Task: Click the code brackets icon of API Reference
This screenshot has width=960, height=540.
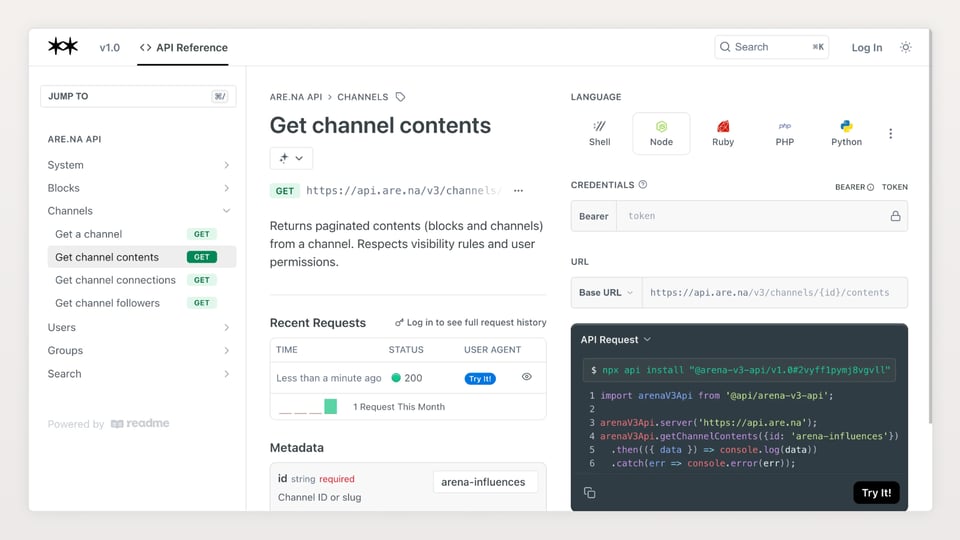Action: tap(145, 48)
